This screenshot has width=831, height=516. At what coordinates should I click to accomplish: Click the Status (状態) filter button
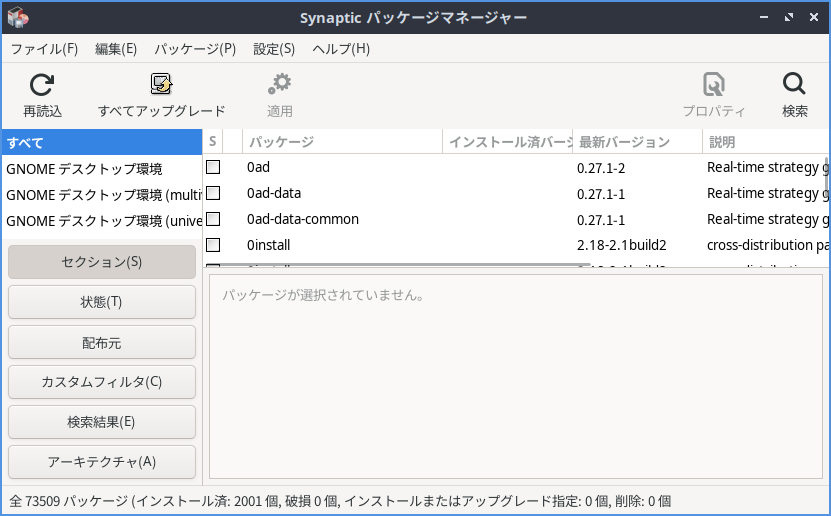click(x=102, y=302)
